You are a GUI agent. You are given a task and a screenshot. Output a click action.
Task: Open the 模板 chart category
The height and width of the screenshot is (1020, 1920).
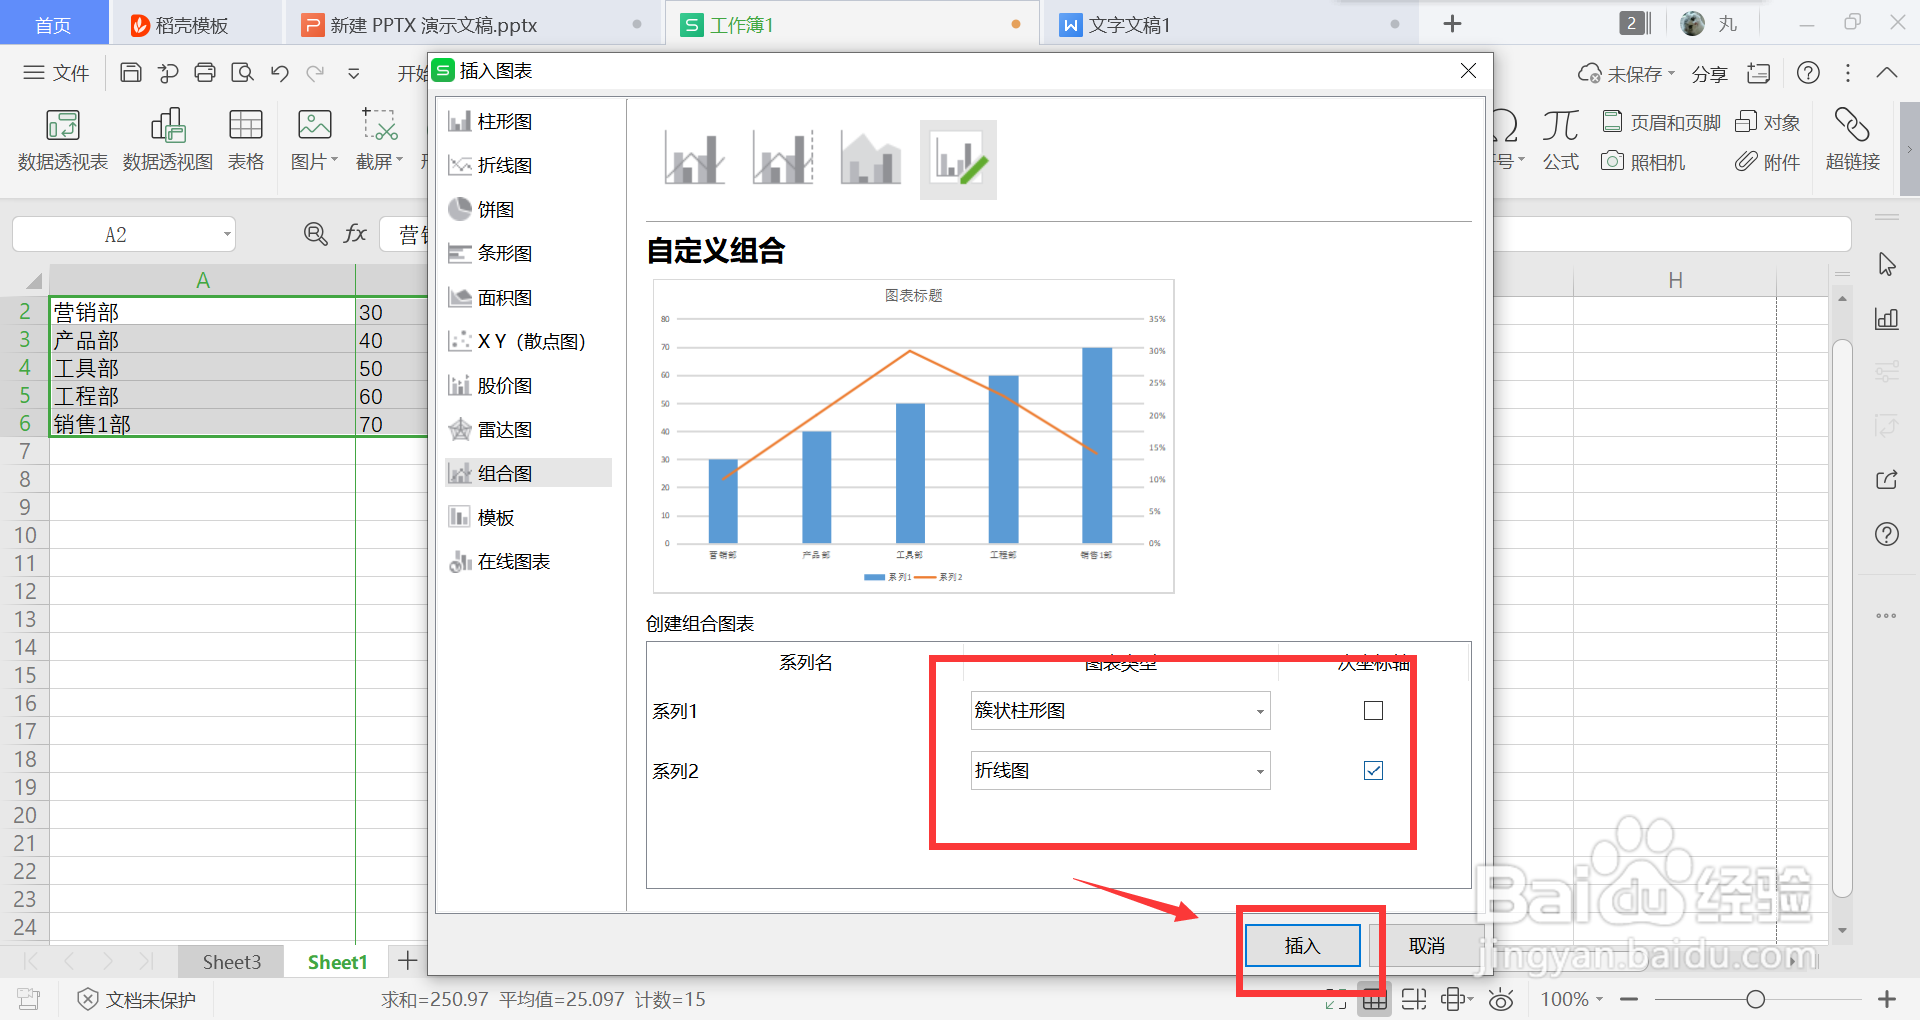pyautogui.click(x=528, y=517)
